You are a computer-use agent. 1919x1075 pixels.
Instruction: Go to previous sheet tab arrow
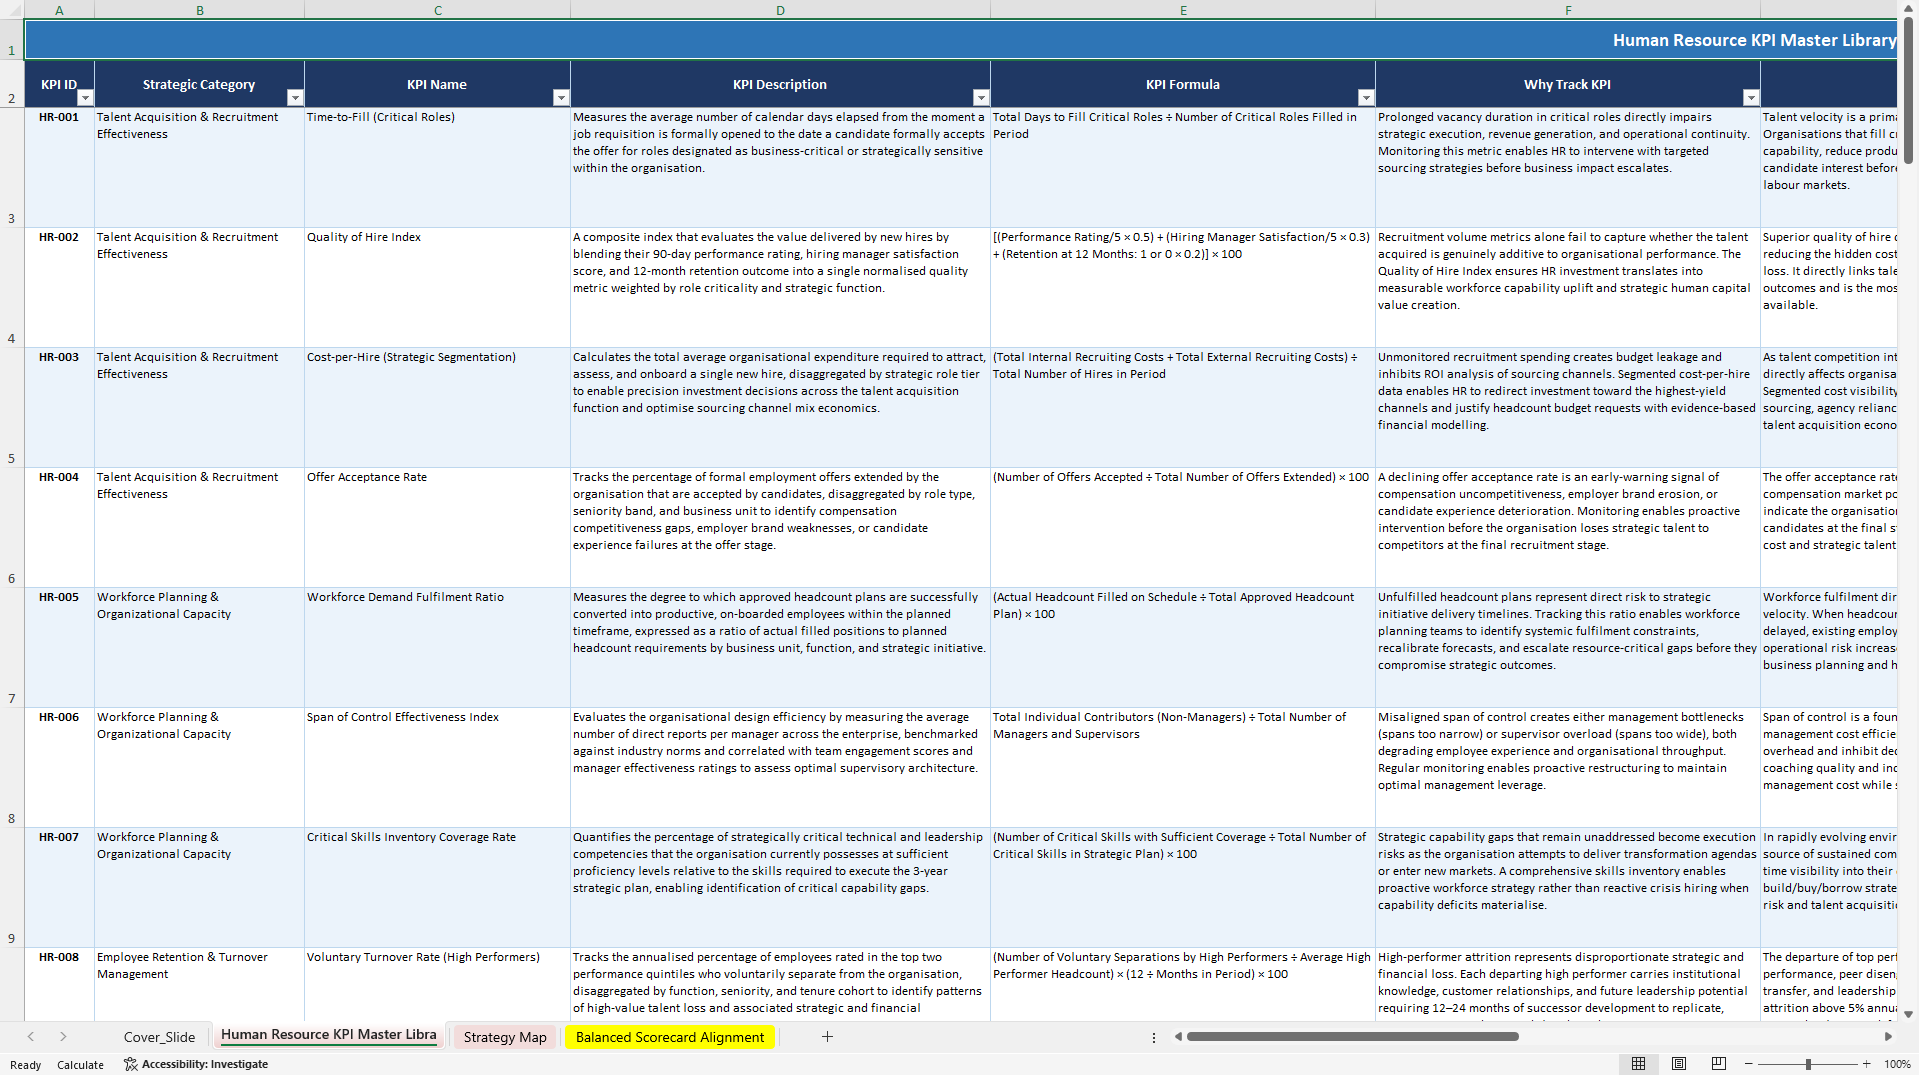click(x=31, y=1037)
